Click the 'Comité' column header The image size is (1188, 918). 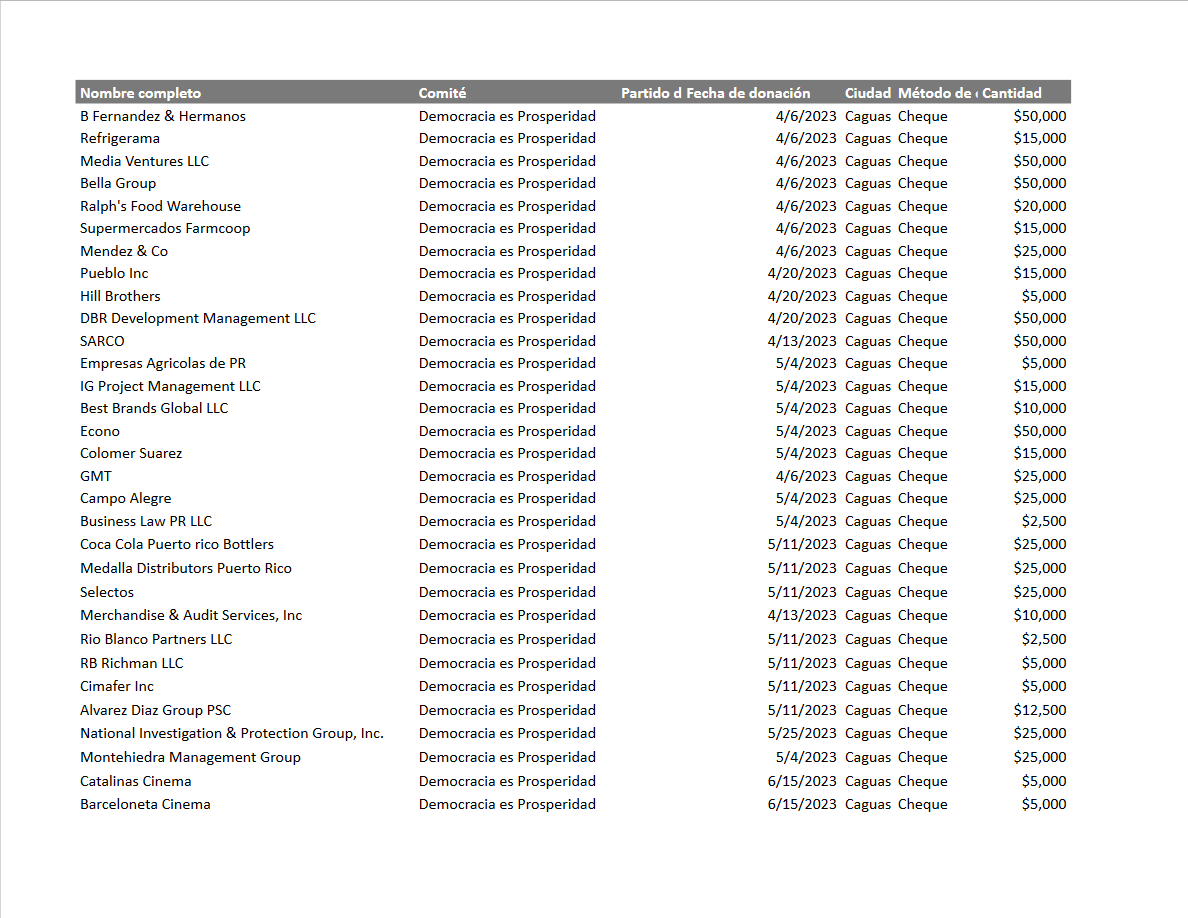pyautogui.click(x=442, y=93)
